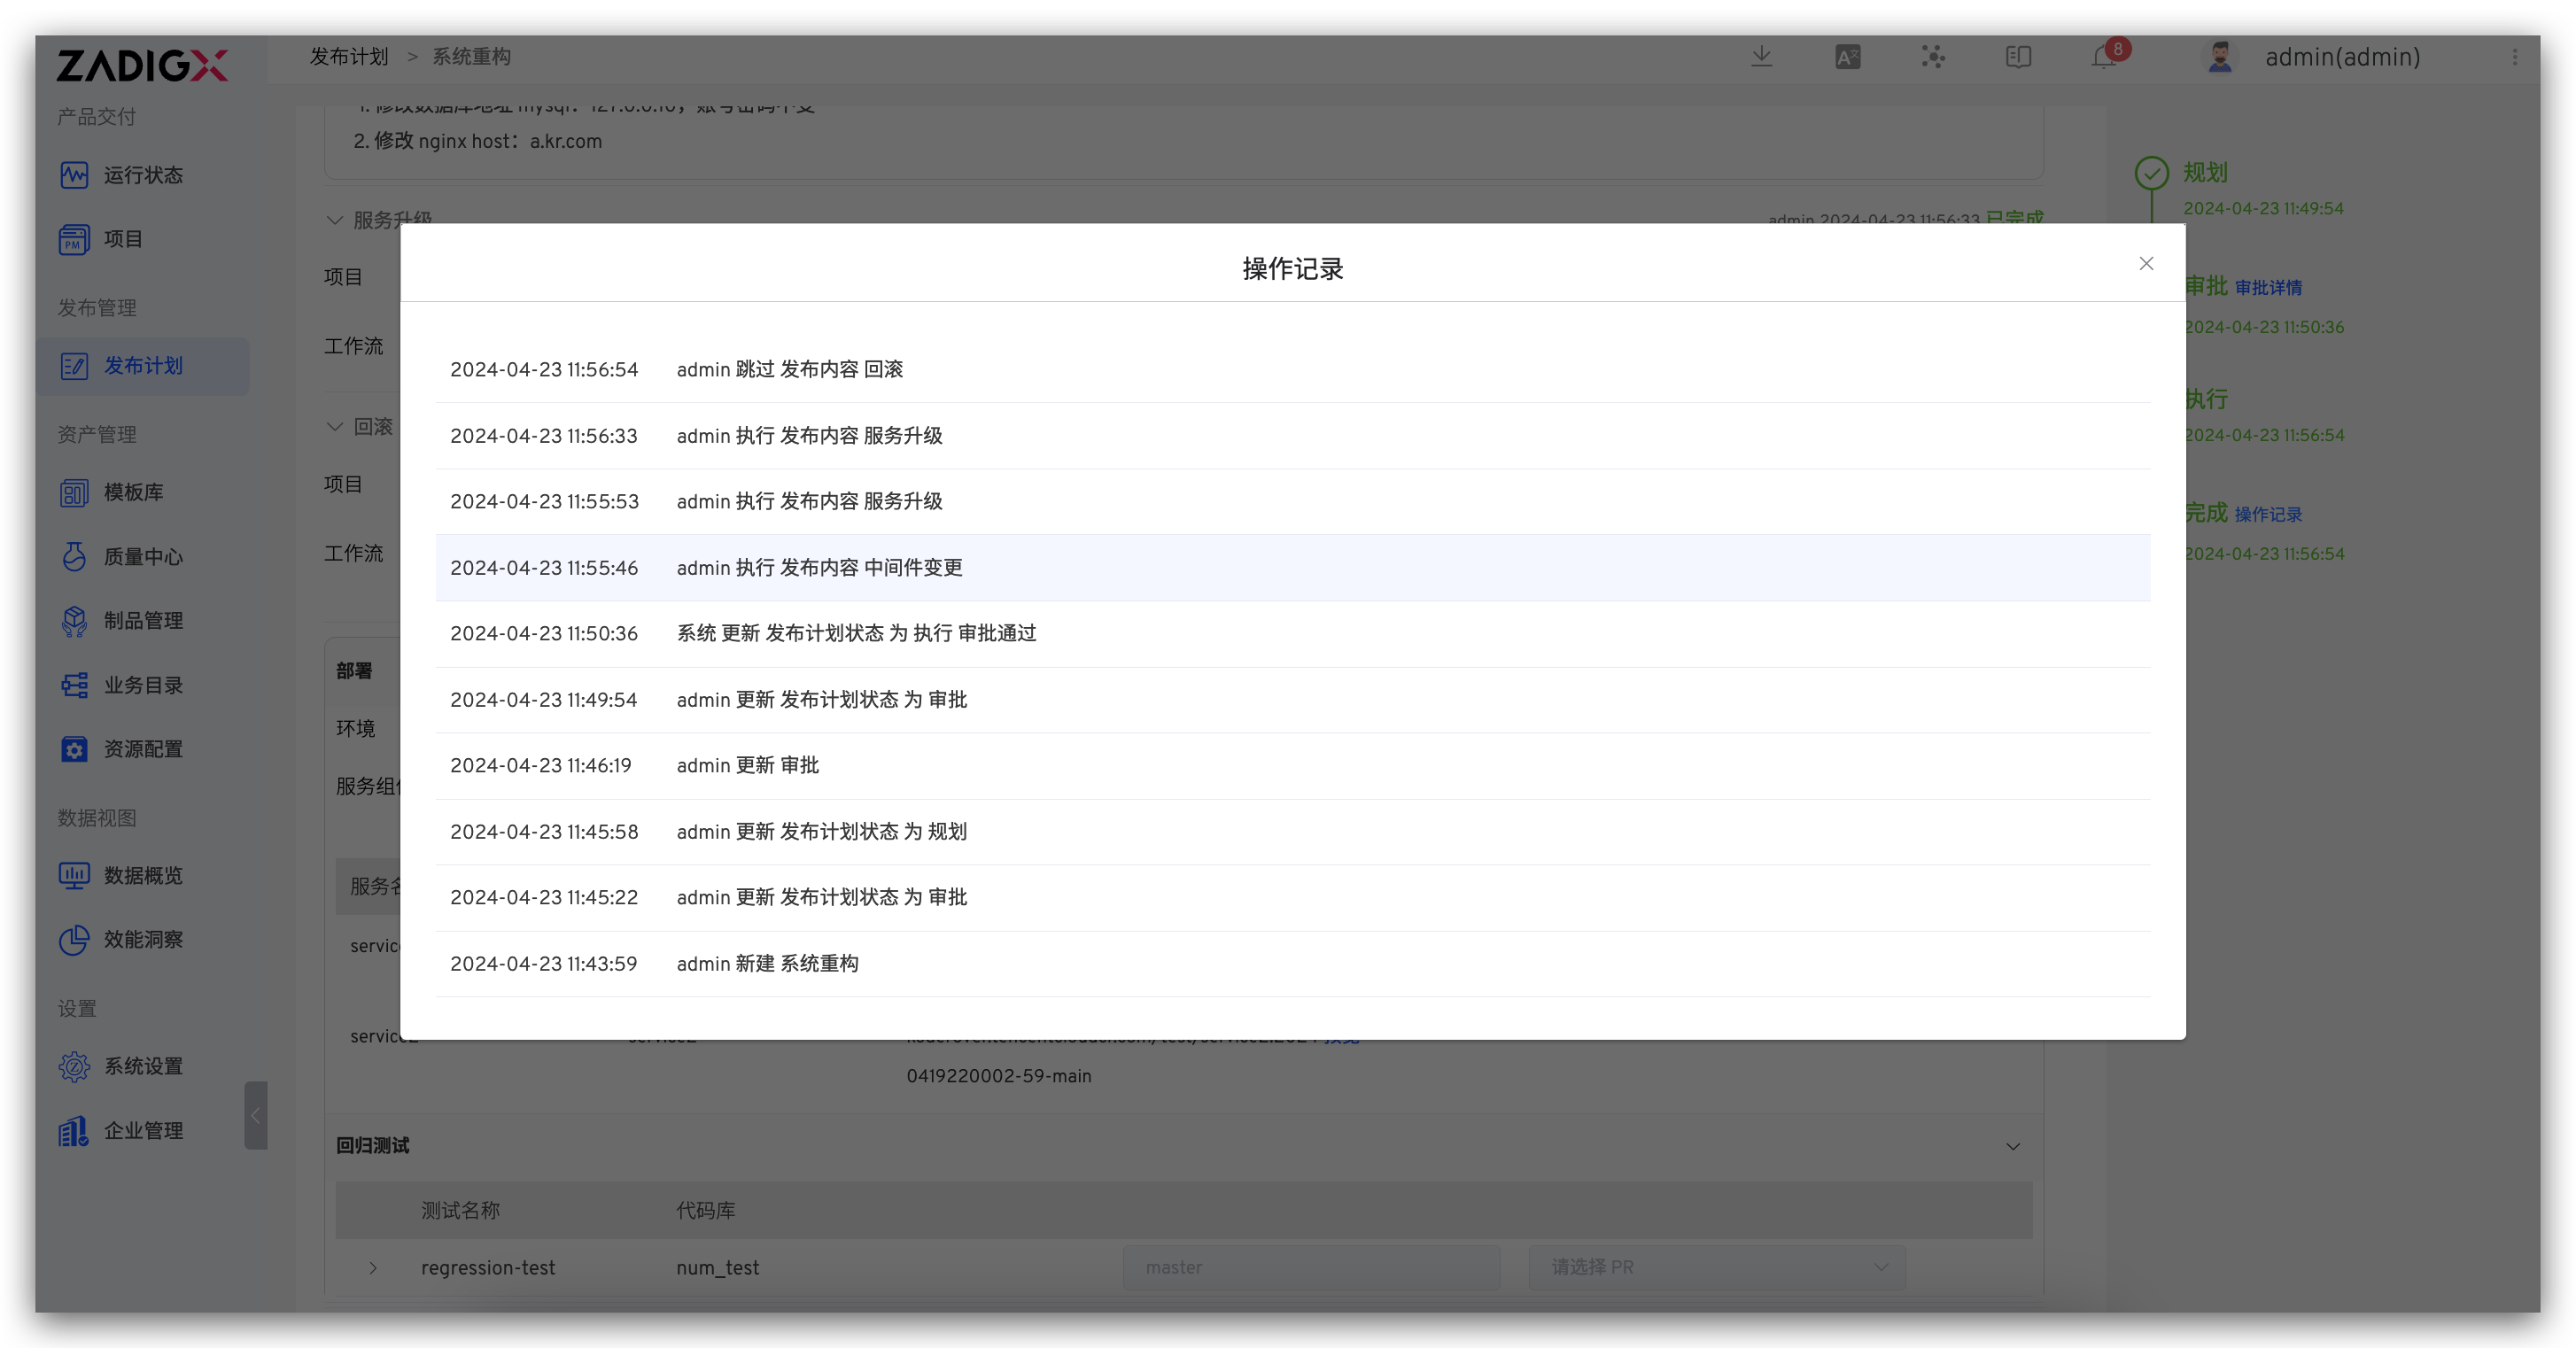
Task: Click 发布计划 in the breadcrumb
Action: [348, 57]
